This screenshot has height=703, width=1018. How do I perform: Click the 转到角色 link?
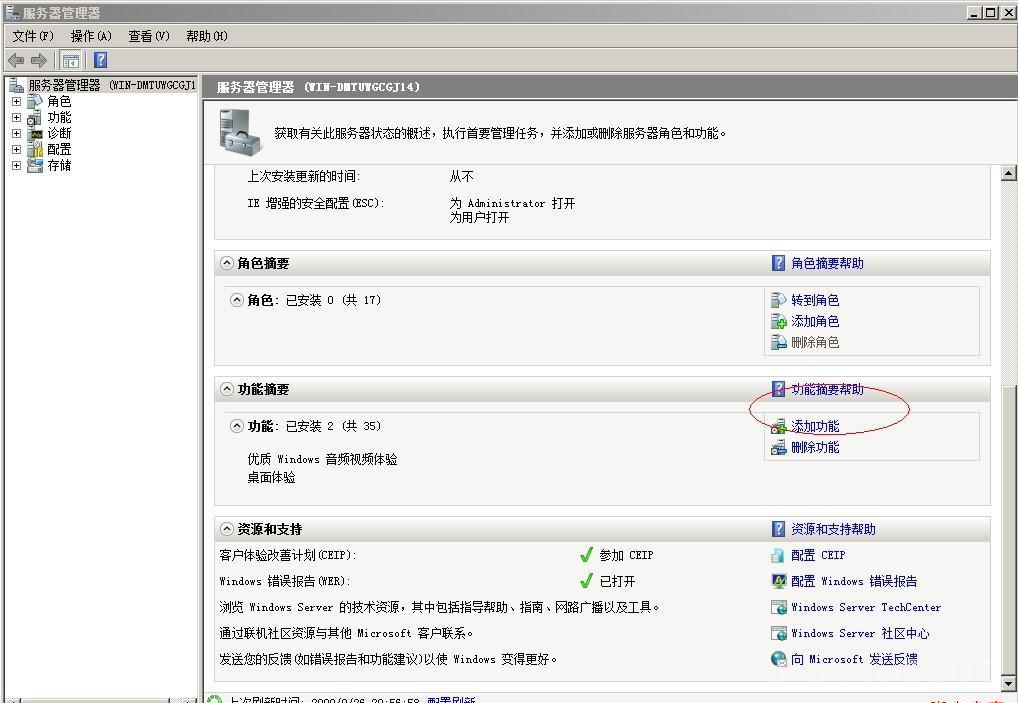tap(815, 300)
